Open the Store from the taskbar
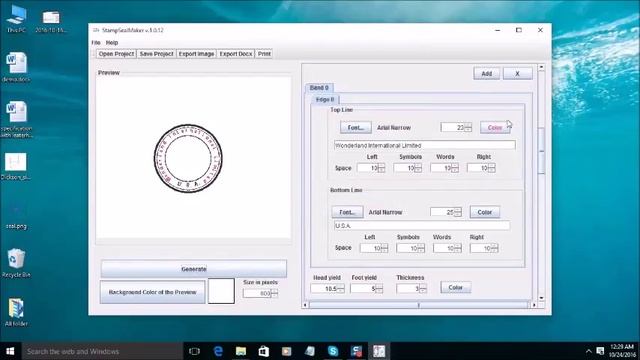 (264, 351)
